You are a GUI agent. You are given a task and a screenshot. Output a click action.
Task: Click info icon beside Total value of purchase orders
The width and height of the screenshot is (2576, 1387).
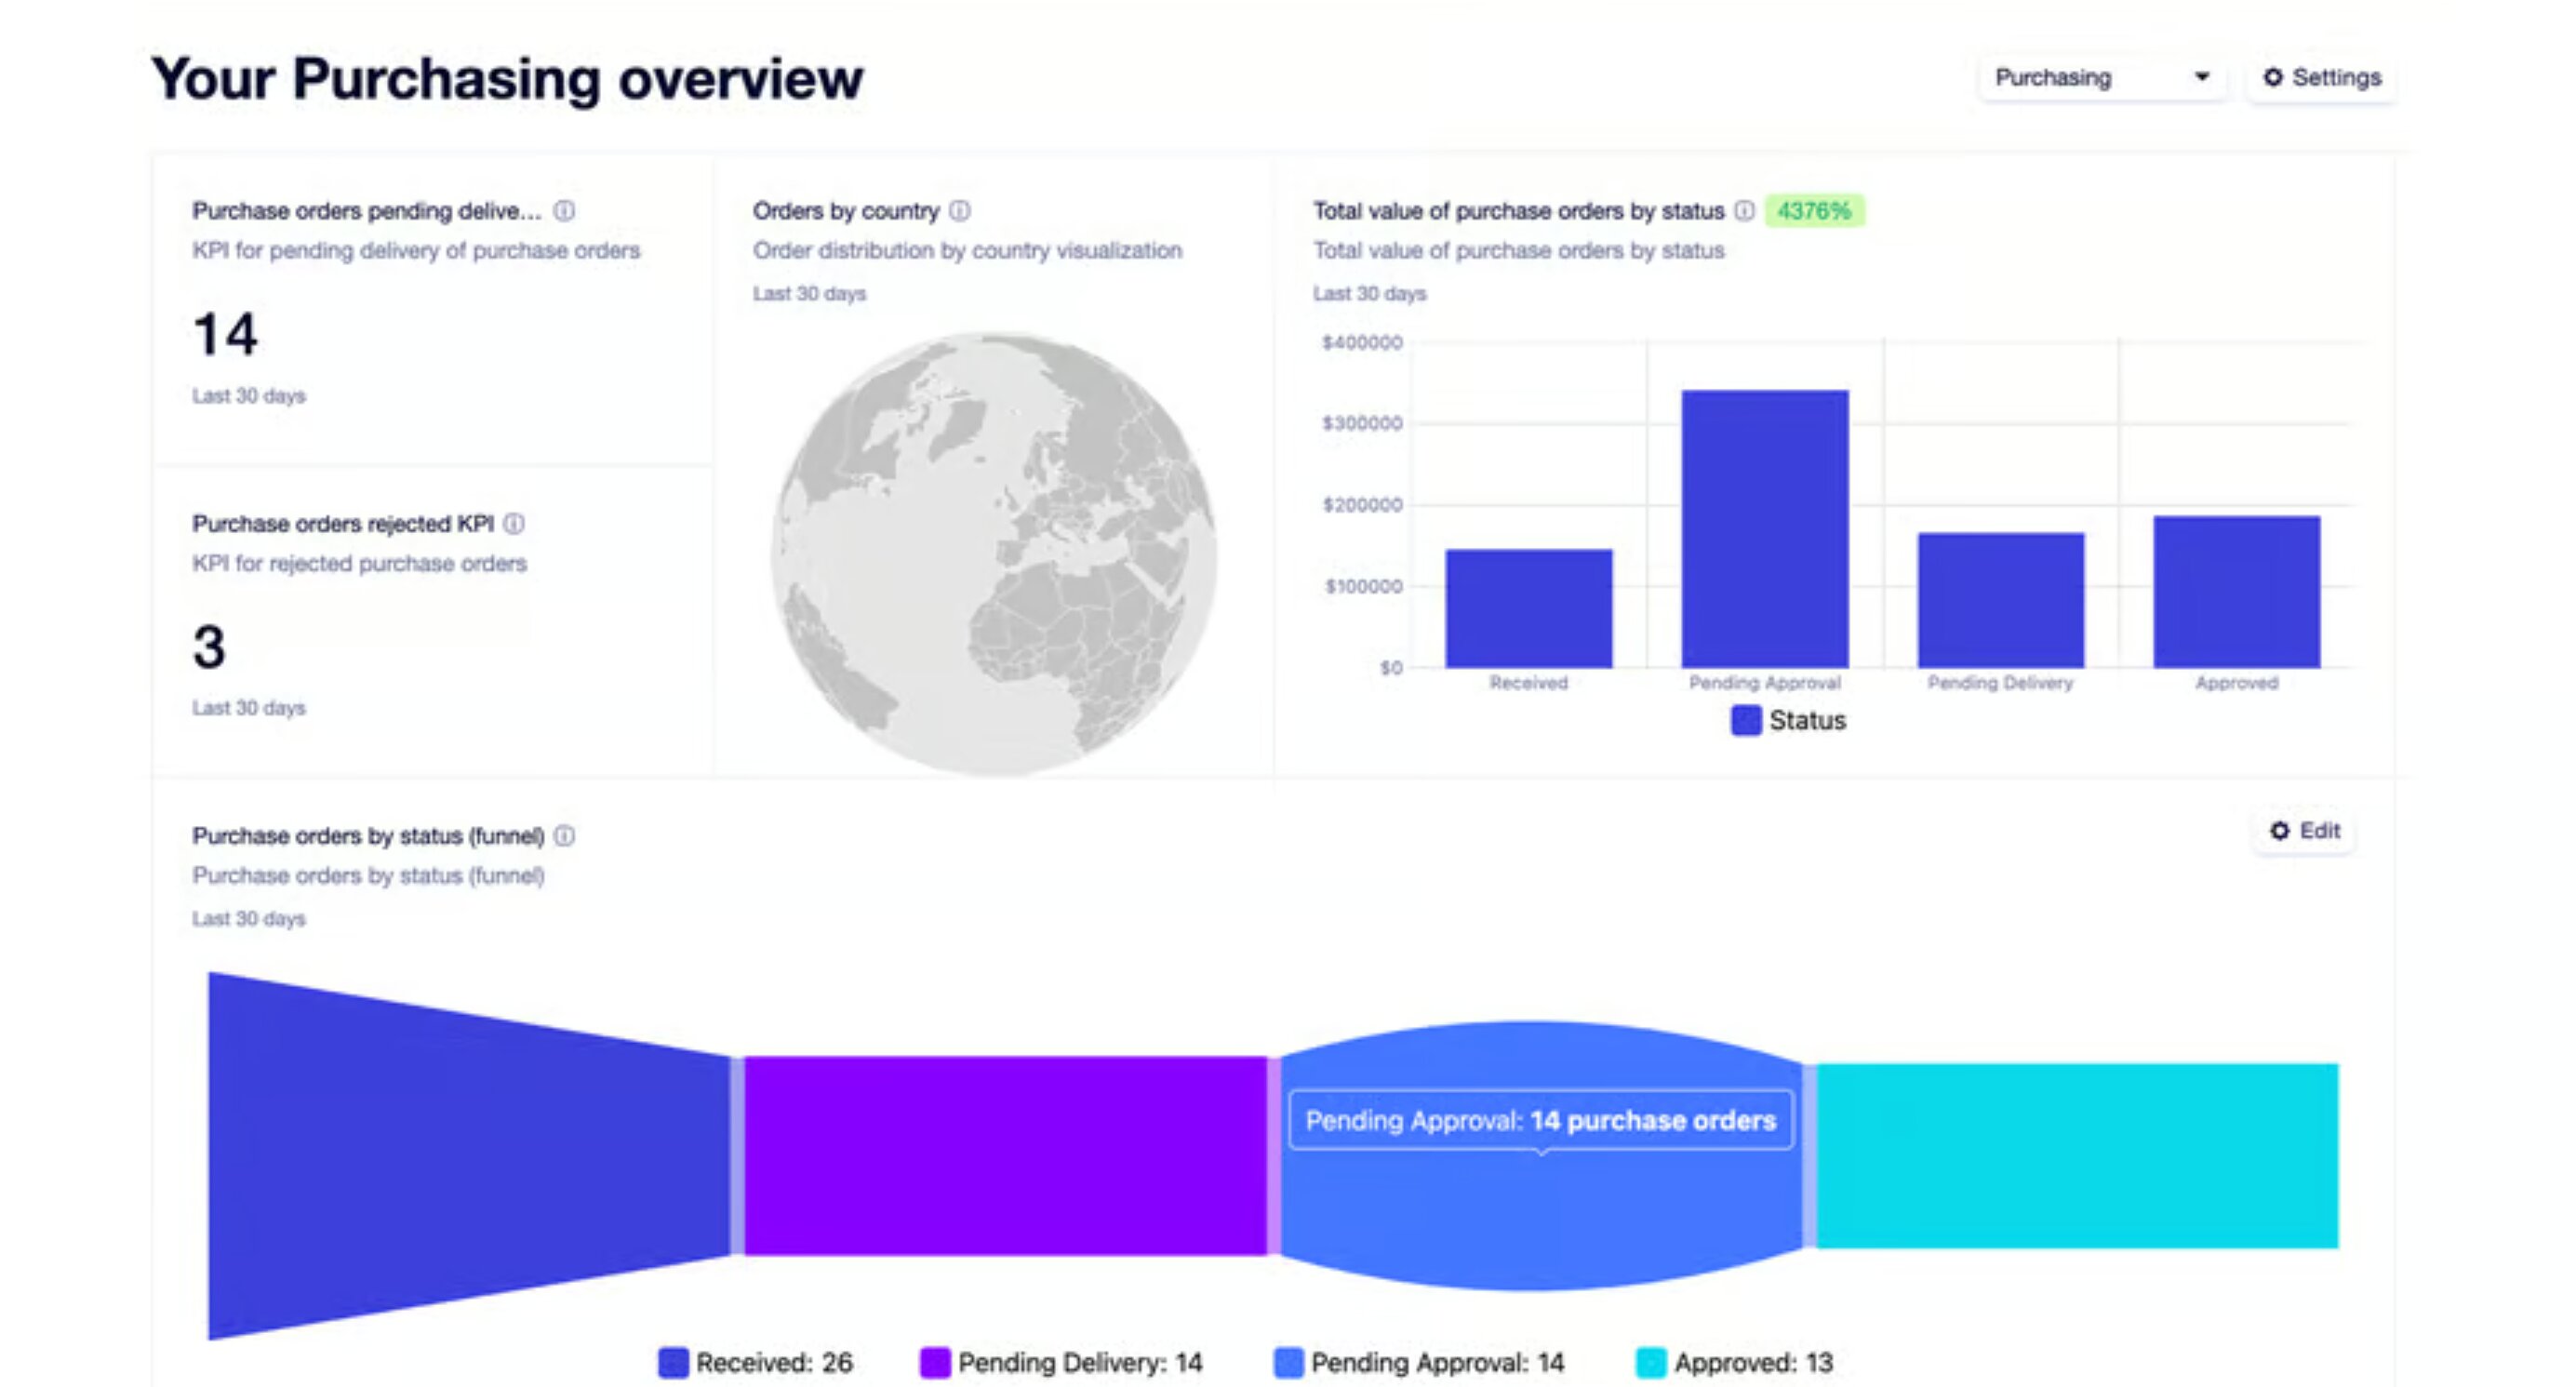pyautogui.click(x=1744, y=211)
